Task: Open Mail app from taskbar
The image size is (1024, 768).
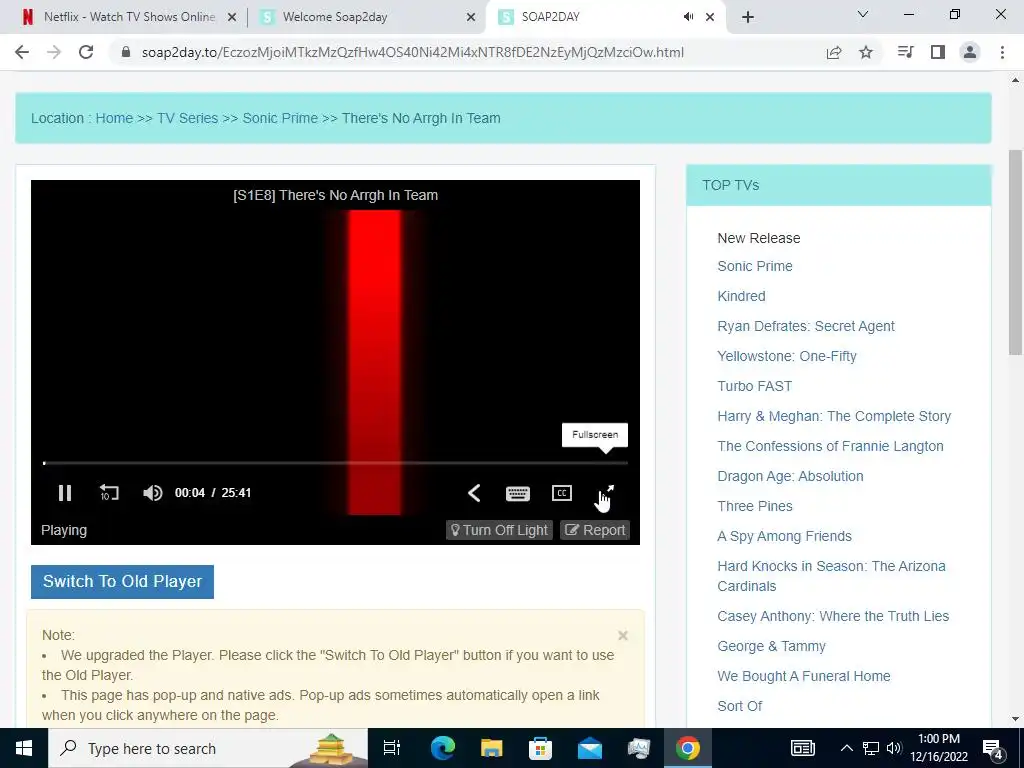Action: pyautogui.click(x=589, y=748)
